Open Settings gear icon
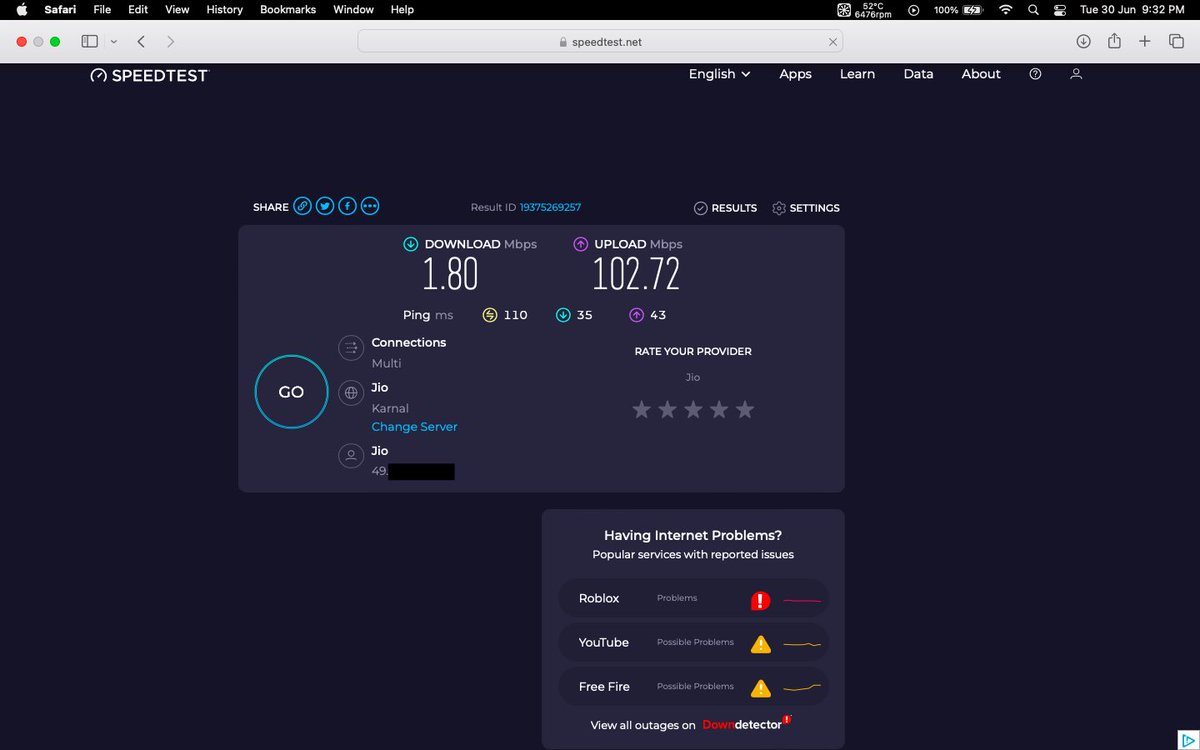 779,208
